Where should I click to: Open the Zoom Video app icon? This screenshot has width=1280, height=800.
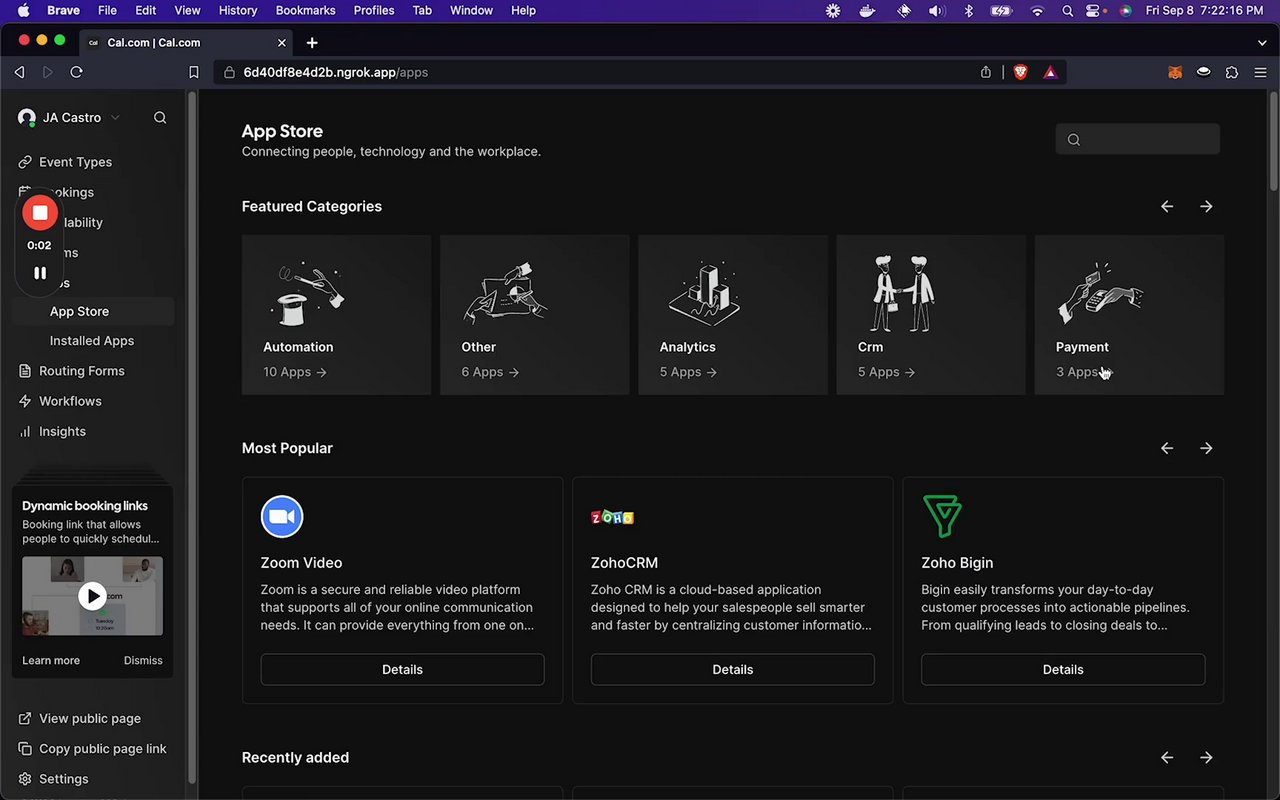[282, 517]
